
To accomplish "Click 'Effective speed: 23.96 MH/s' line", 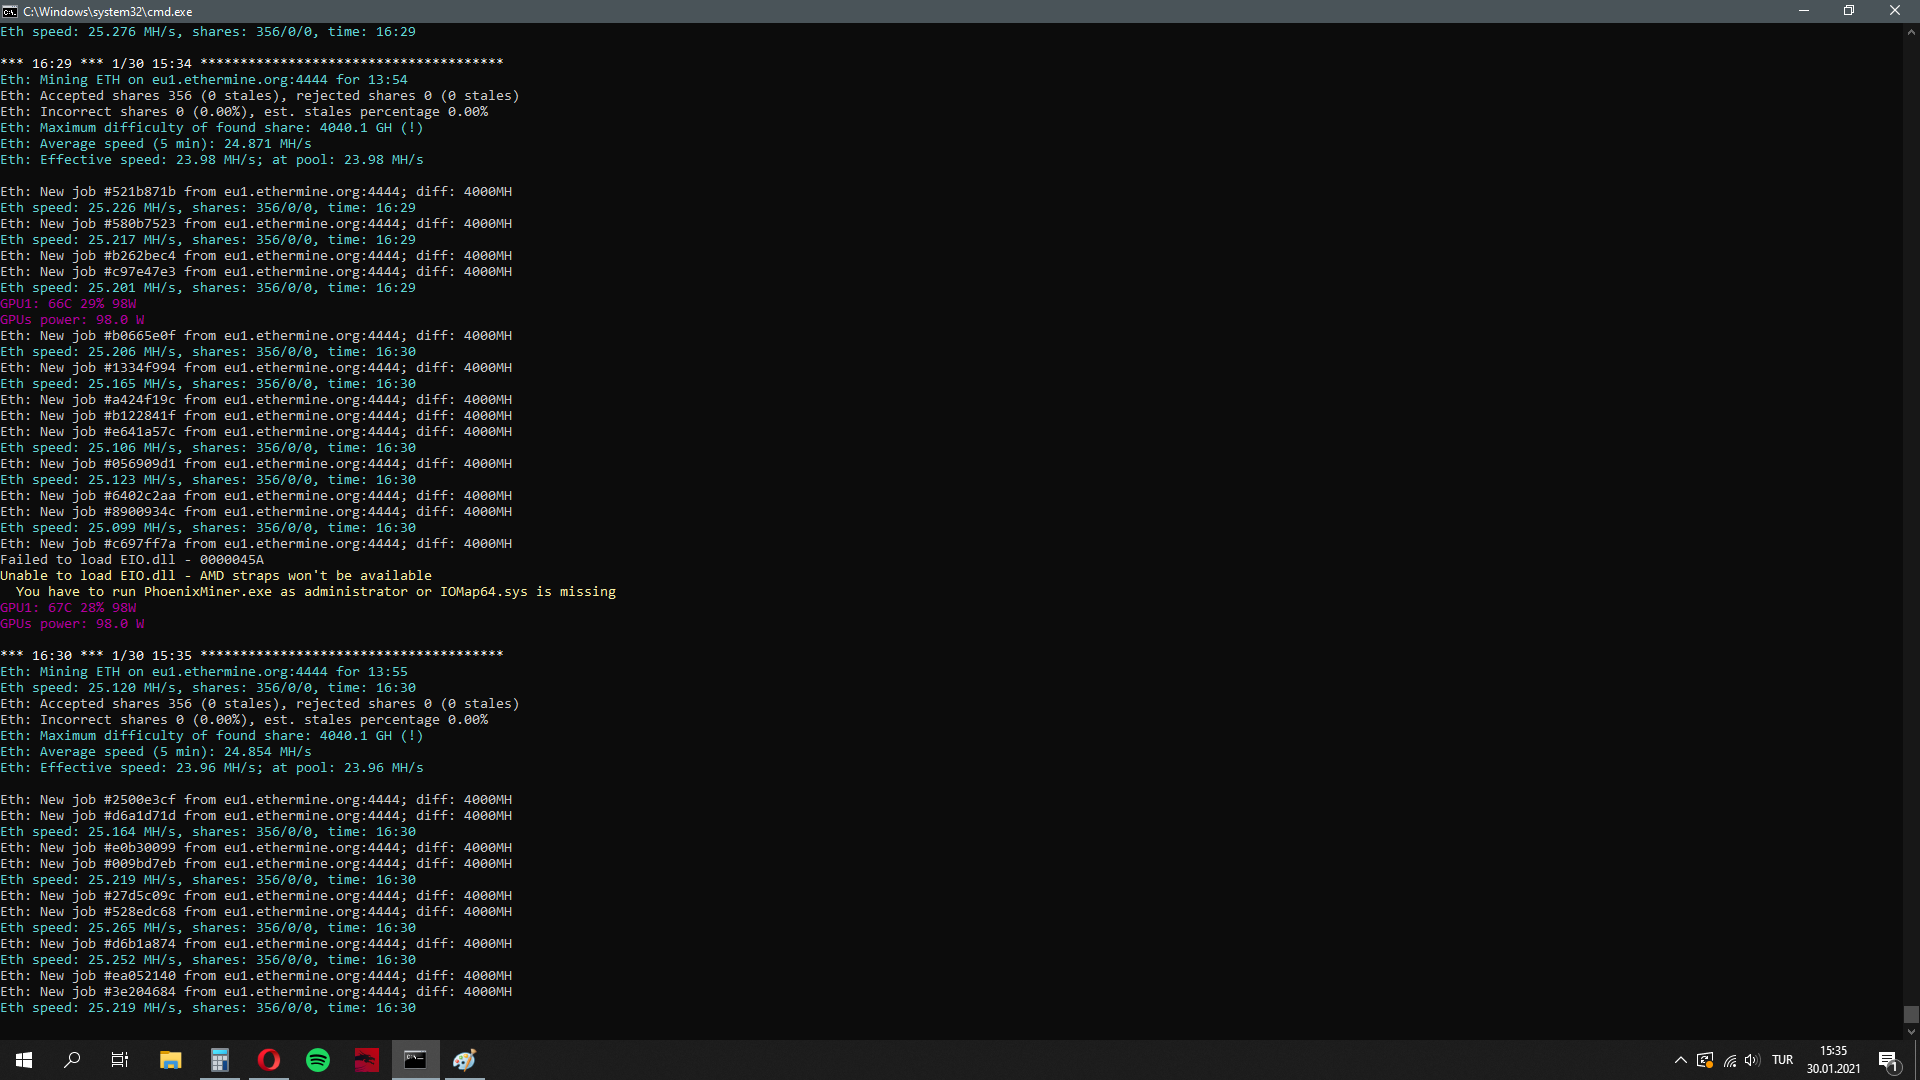I will [x=212, y=768].
